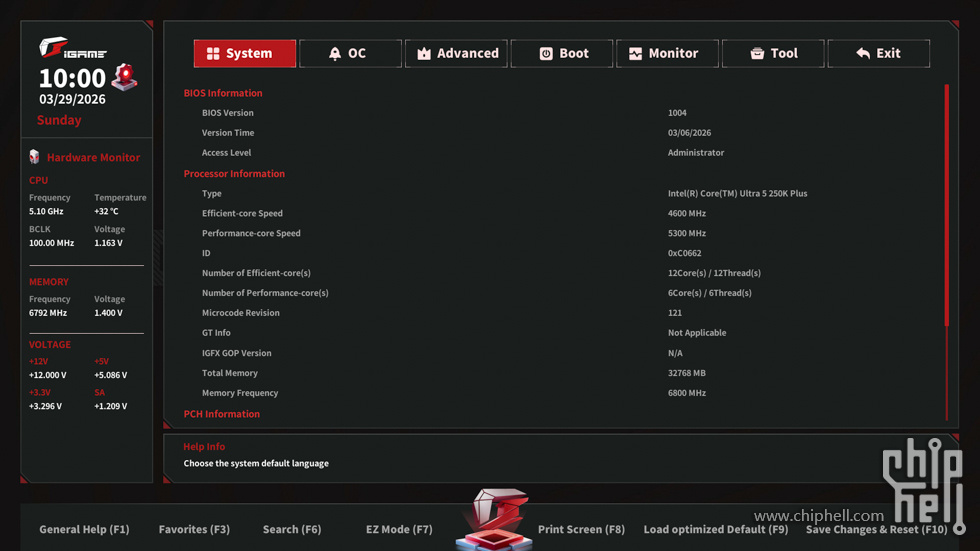Click the Hardware Monitor heading
980x551 pixels.
pos(93,157)
